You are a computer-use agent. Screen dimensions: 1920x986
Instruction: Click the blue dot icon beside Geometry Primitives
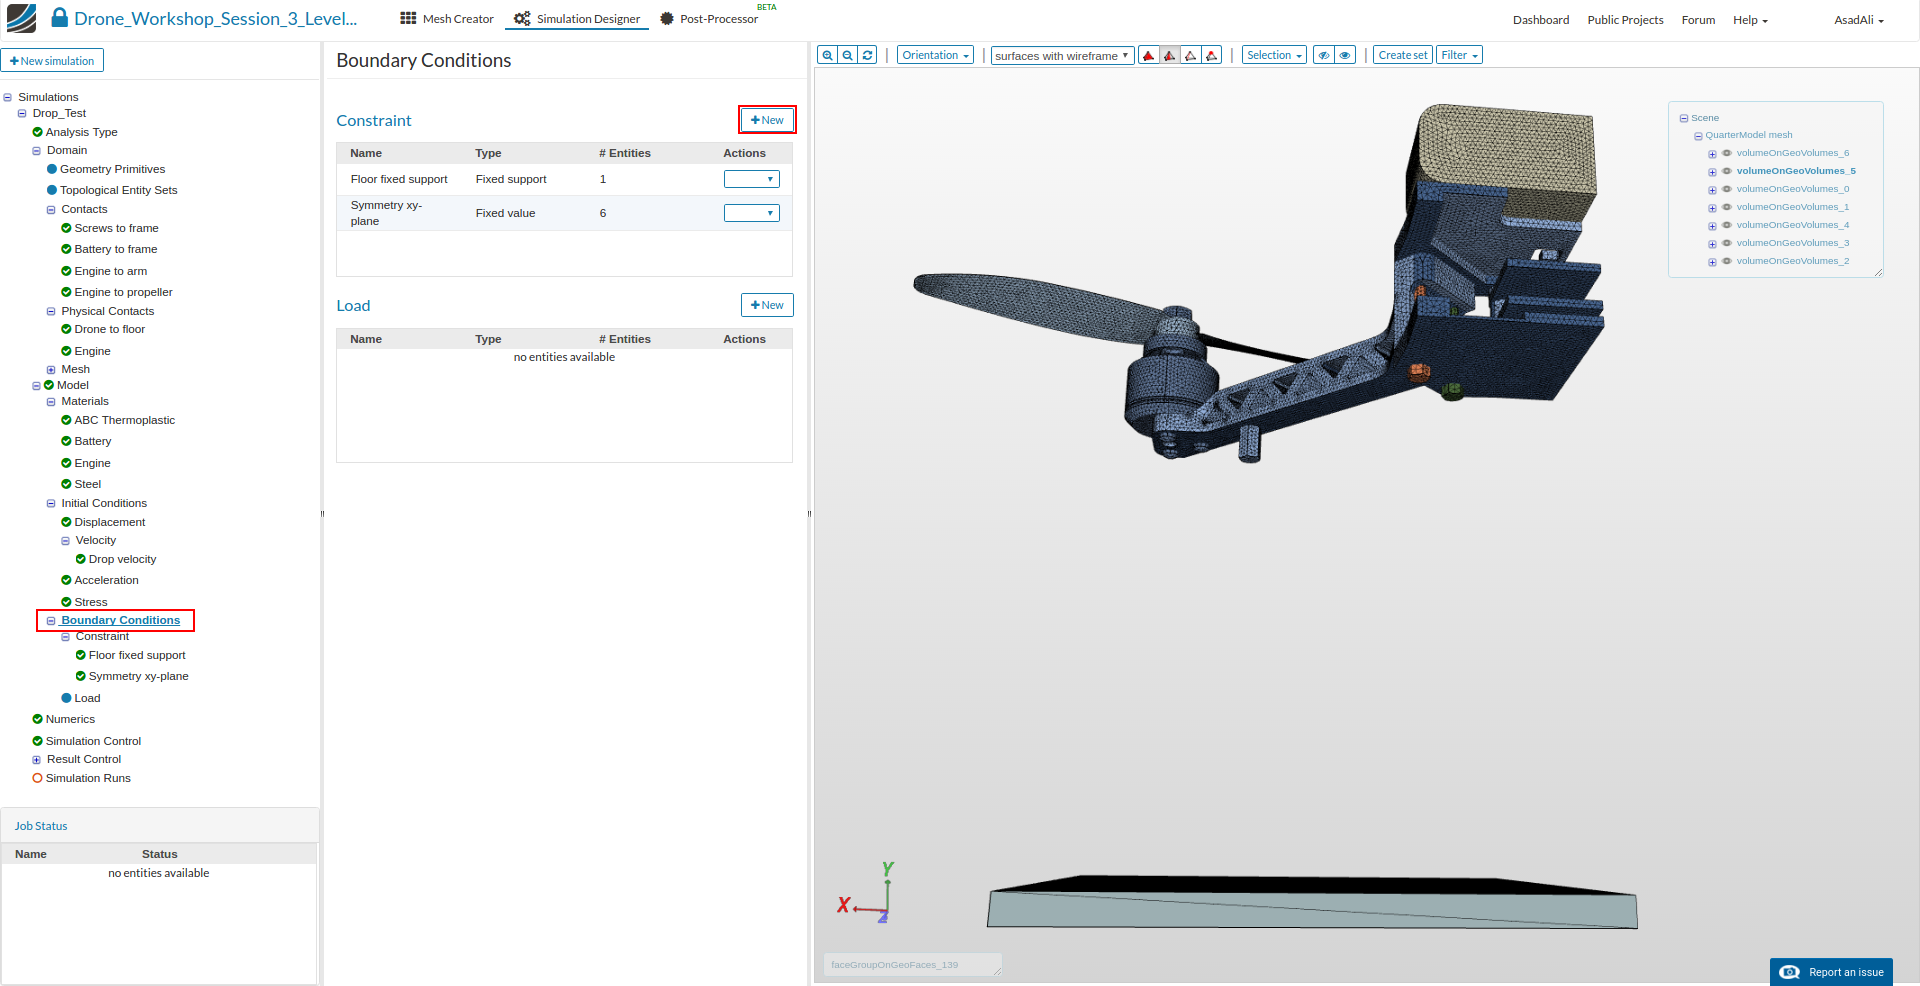pos(52,169)
